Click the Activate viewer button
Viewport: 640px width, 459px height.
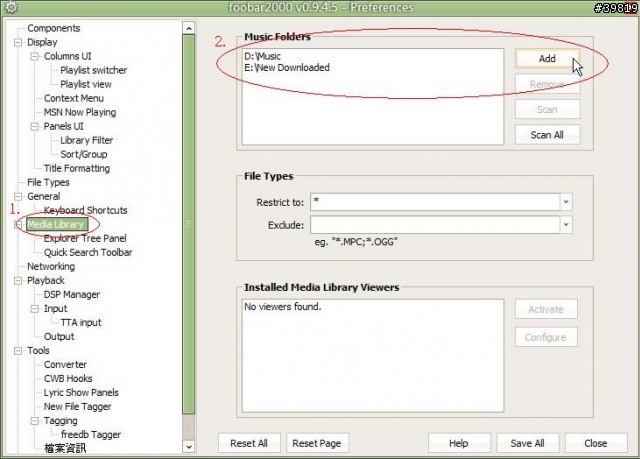pyautogui.click(x=546, y=309)
